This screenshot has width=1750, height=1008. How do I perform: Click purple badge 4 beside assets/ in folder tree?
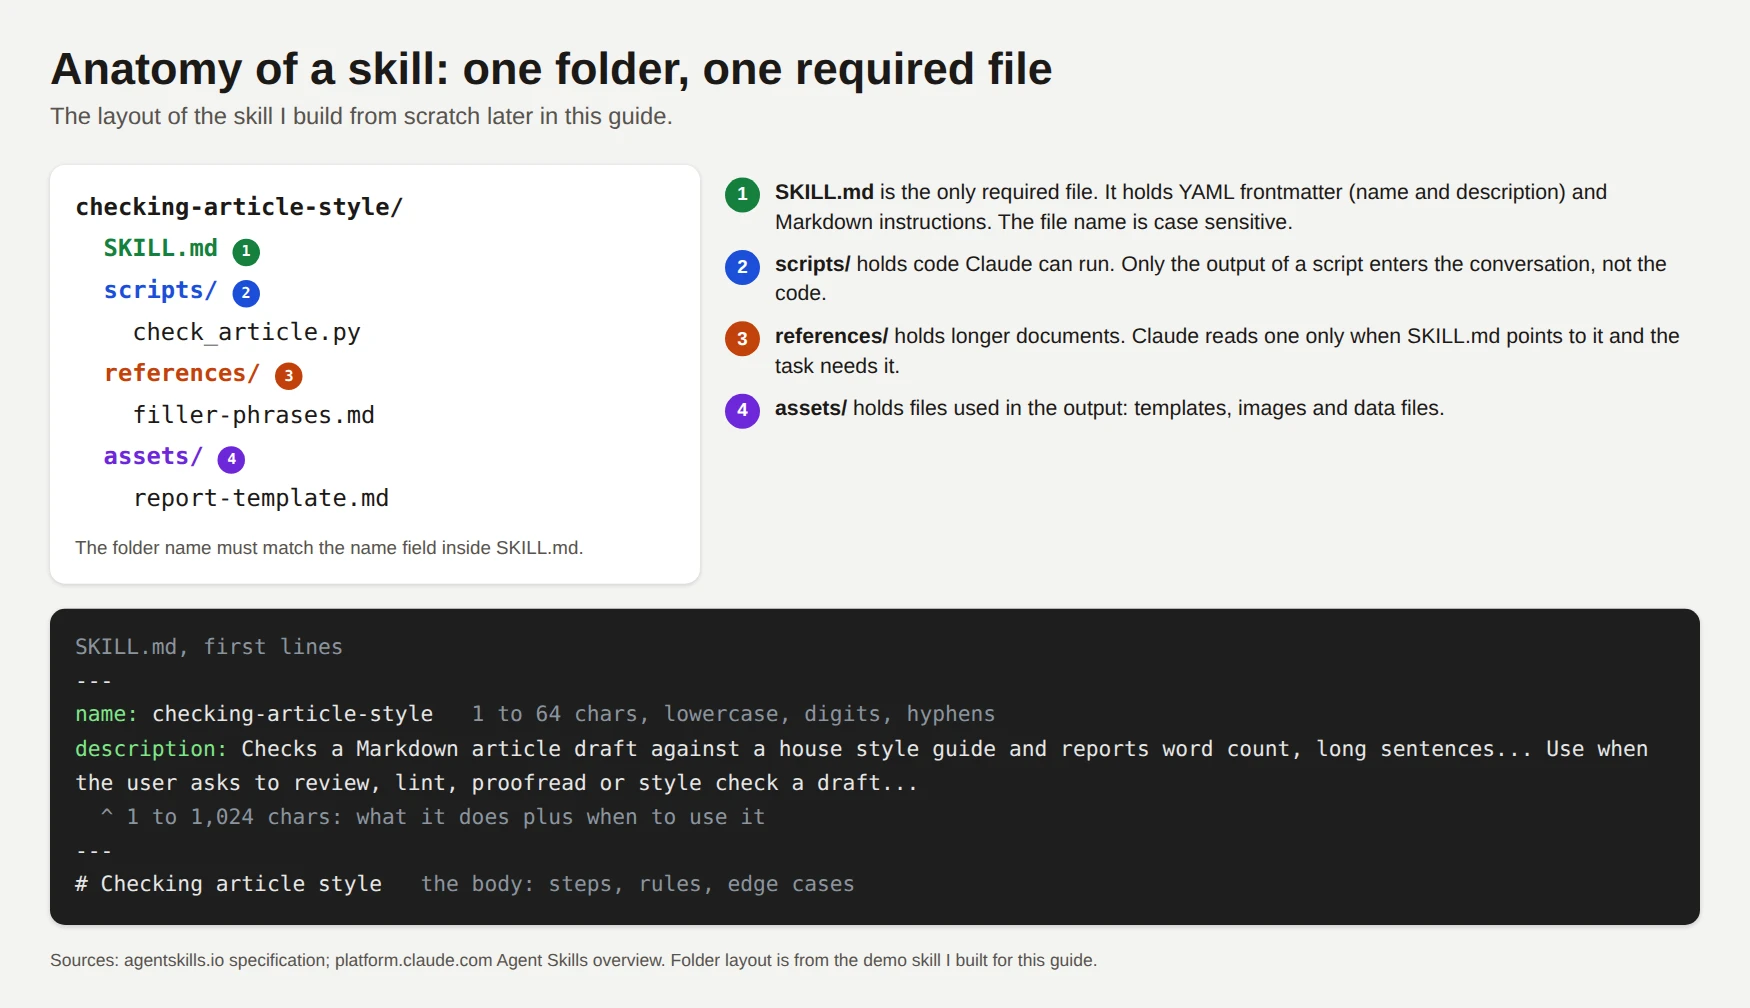(231, 459)
